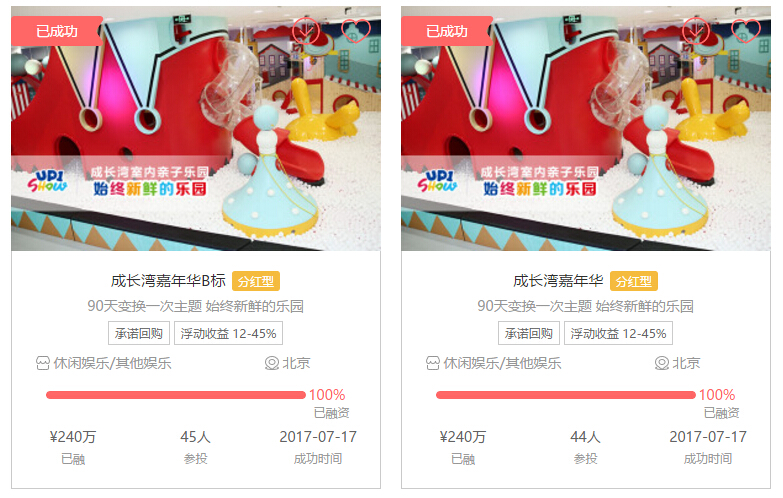
Task: Click shop category icon on right card
Action: [x=433, y=363]
